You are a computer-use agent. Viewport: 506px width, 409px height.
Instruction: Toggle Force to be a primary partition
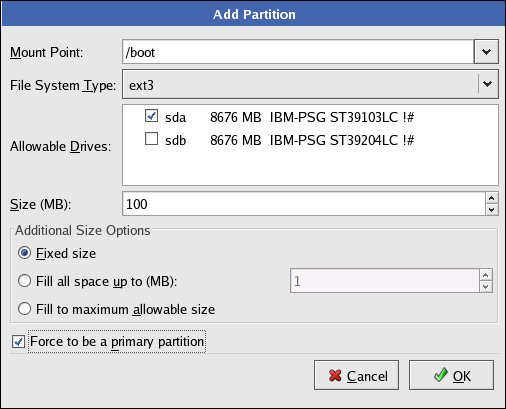pyautogui.click(x=18, y=342)
